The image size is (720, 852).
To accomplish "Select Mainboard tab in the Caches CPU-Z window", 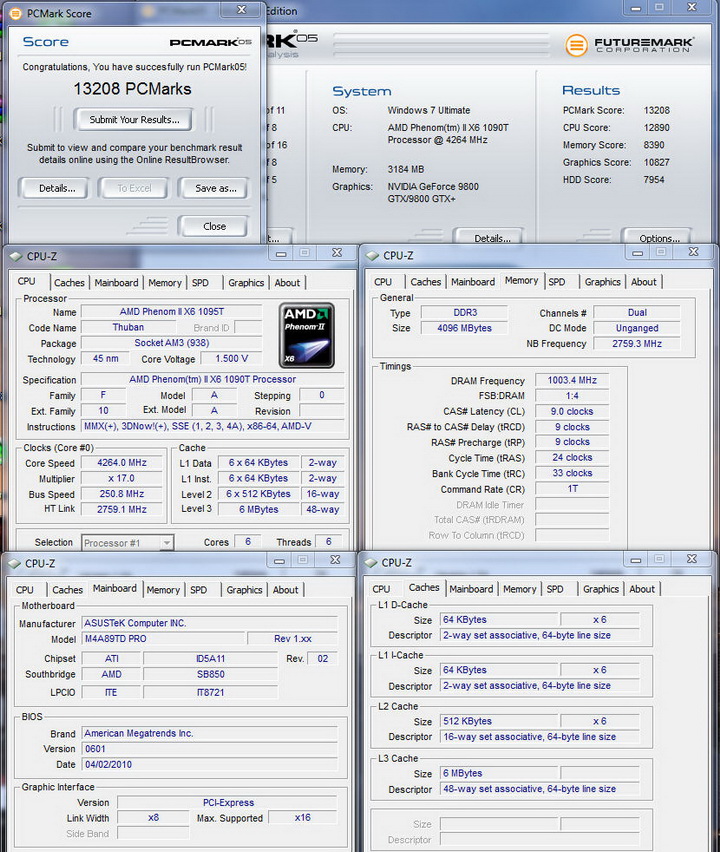I will [471, 589].
